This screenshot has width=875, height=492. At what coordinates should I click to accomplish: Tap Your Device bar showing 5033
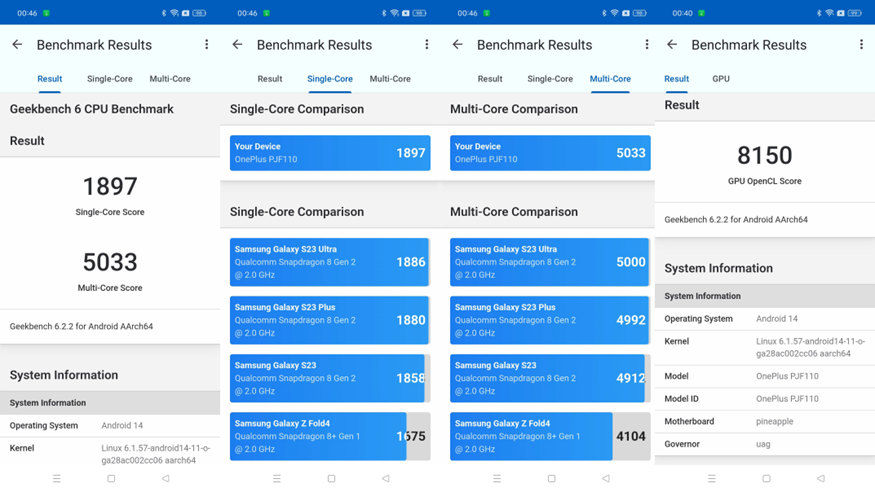coord(550,153)
